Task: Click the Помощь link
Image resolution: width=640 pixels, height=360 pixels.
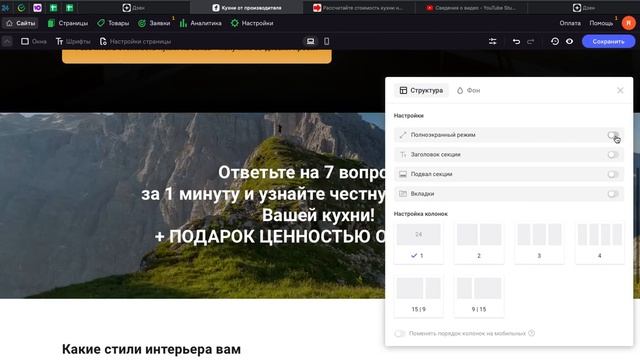Action: coord(601,23)
